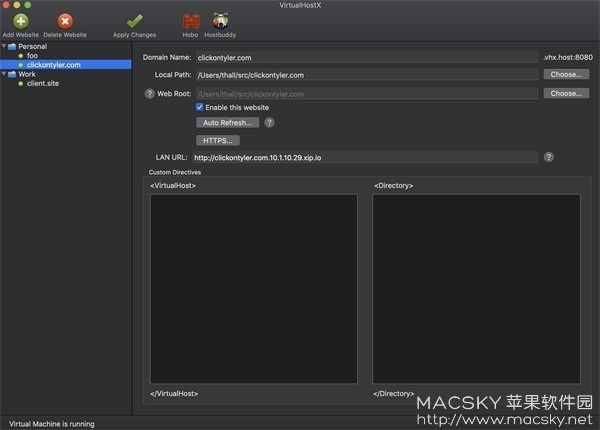Click the Delete Website red X icon
Screen dimensions: 600x430
pyautogui.click(x=65, y=21)
